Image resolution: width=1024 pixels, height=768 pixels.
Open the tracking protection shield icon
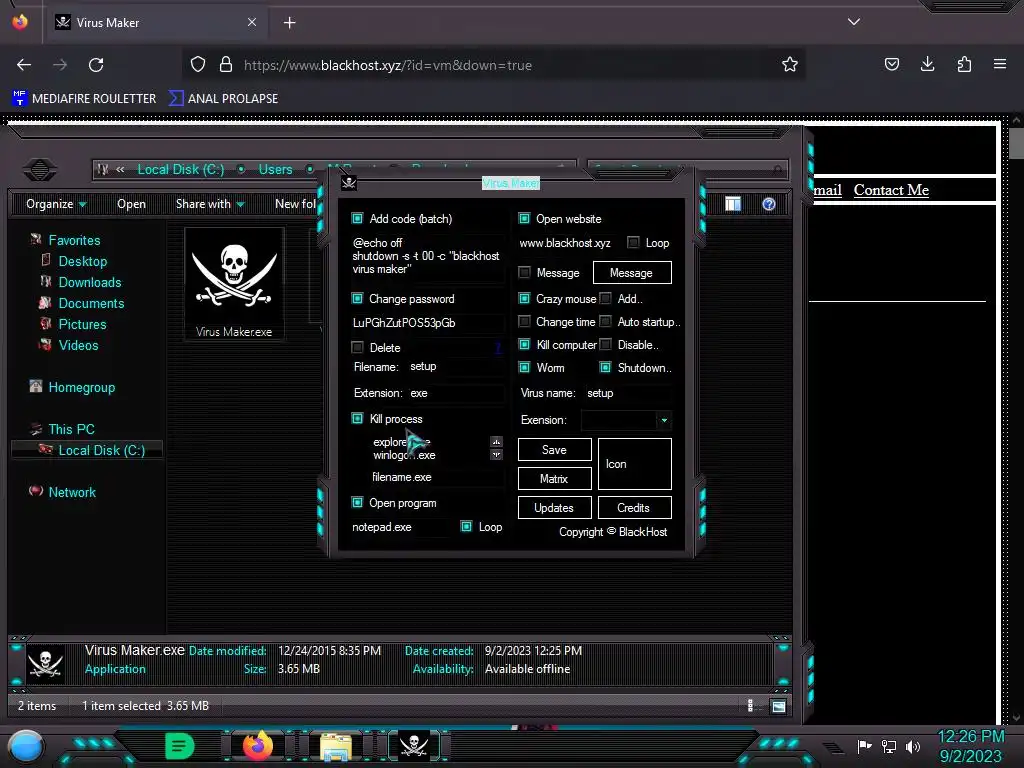(x=198, y=64)
